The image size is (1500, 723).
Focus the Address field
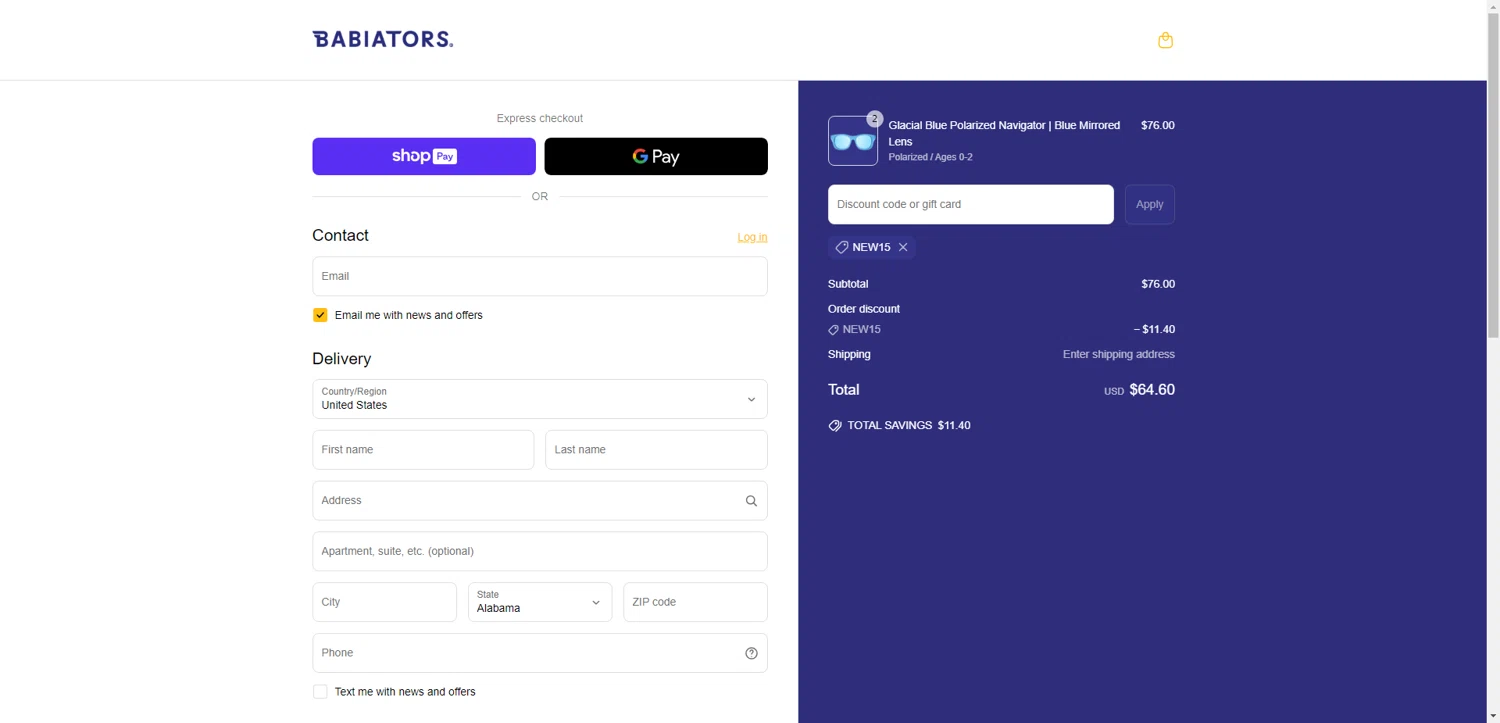[x=540, y=501]
